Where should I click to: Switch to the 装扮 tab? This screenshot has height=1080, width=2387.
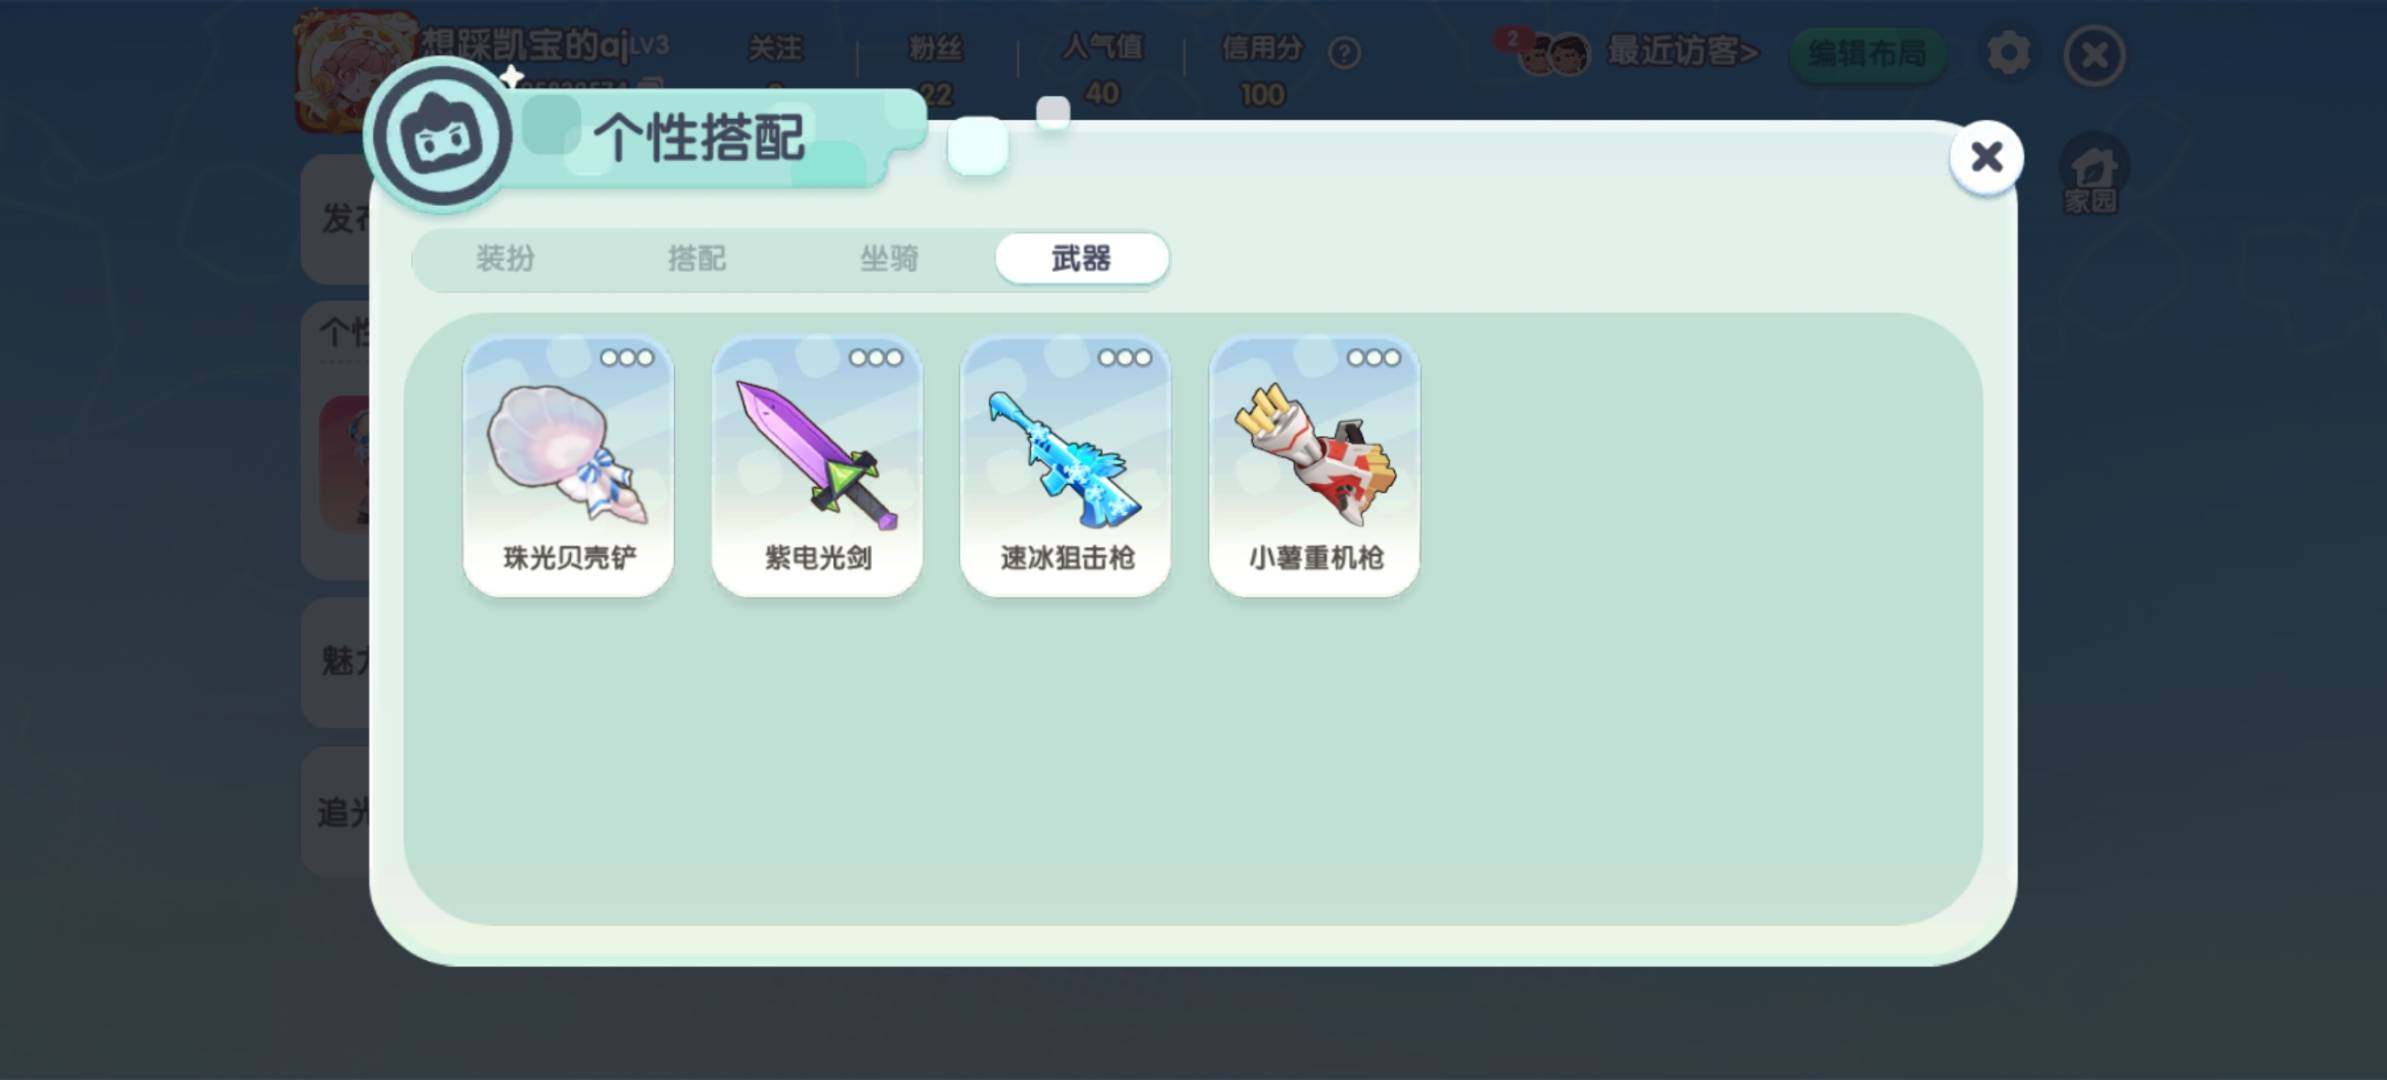point(505,259)
